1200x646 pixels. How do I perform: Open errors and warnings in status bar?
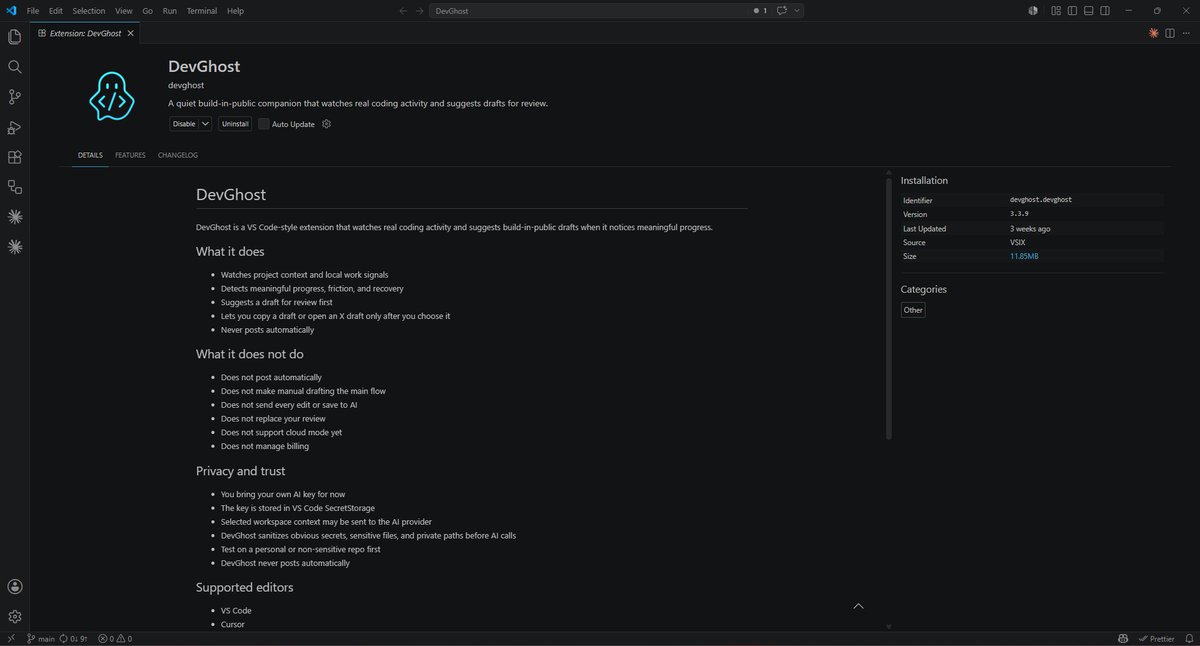click(x=115, y=638)
